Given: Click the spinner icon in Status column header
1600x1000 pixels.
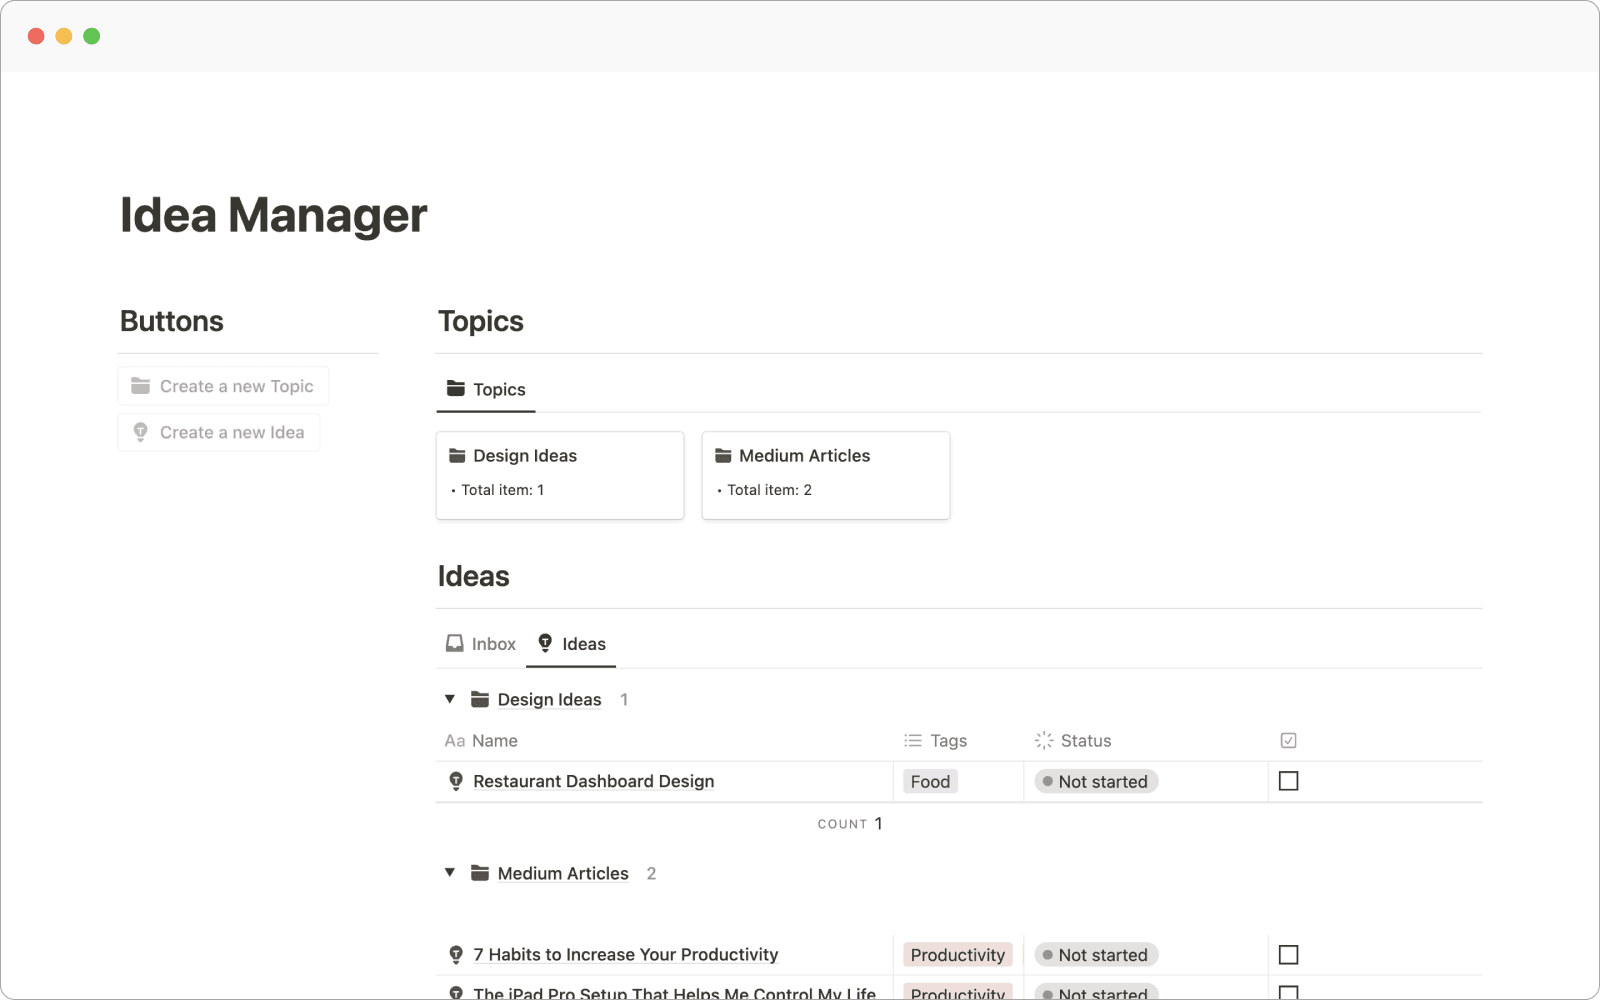Looking at the screenshot, I should point(1044,741).
